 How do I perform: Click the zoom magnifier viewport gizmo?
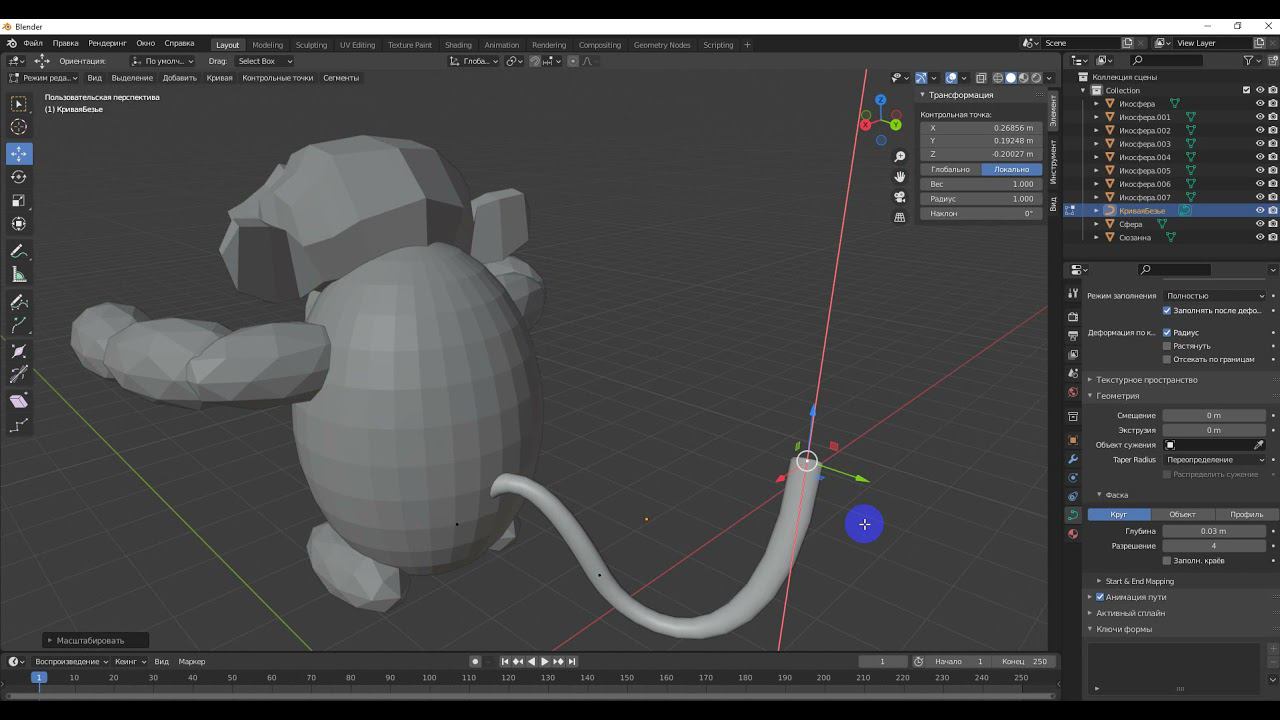pos(900,157)
